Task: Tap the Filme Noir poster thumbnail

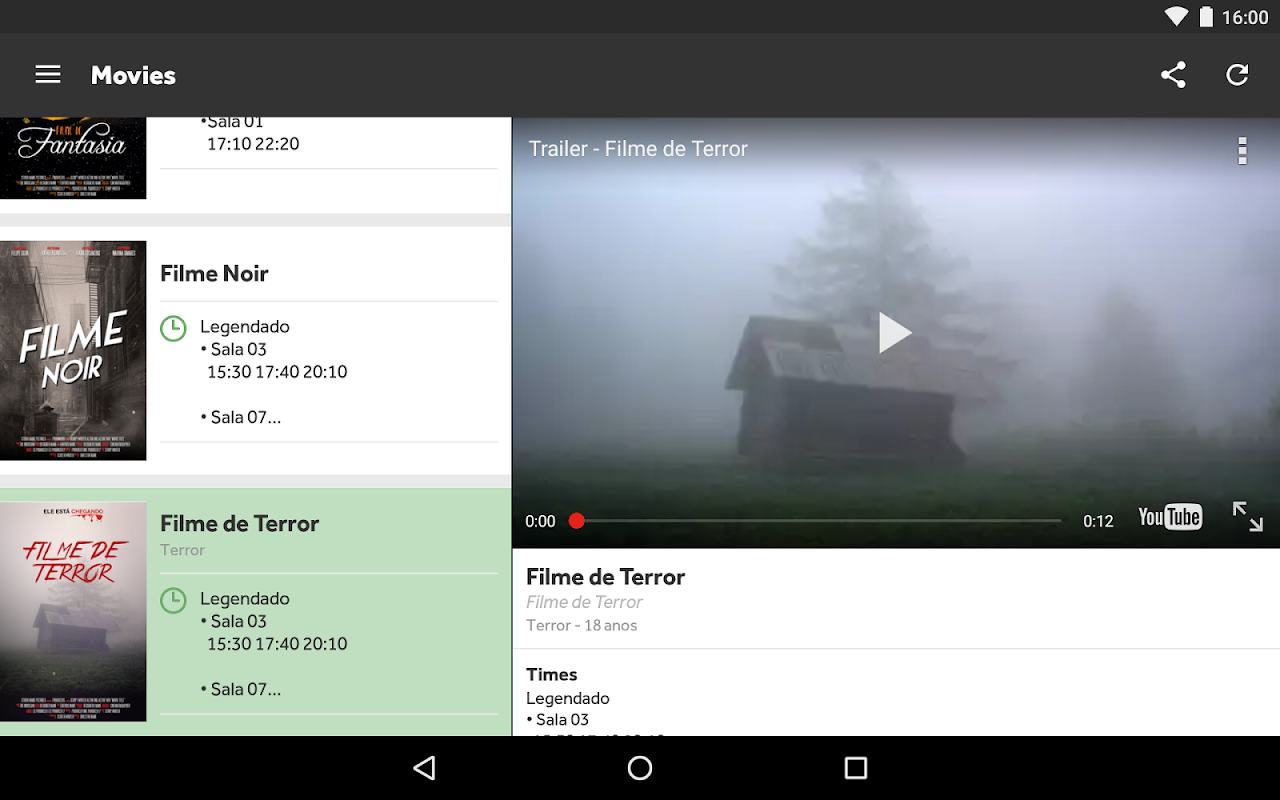Action: click(x=73, y=350)
